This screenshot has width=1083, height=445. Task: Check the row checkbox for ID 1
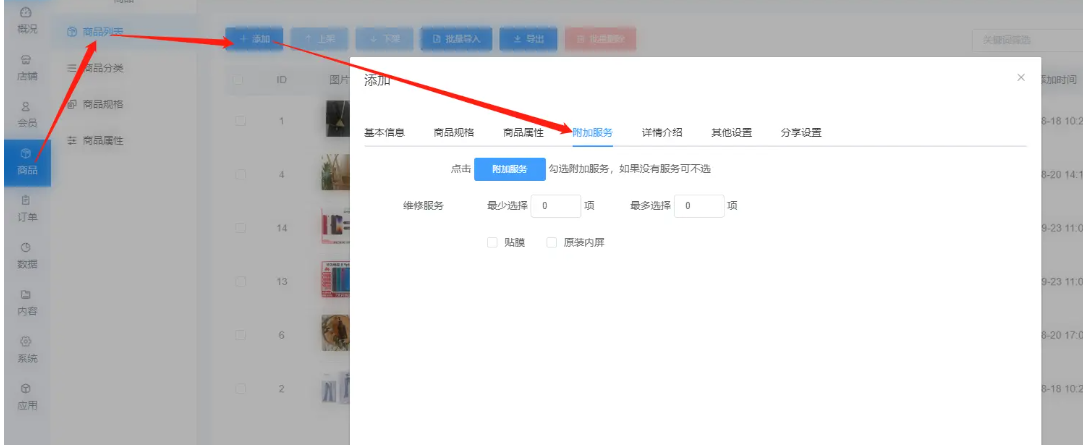[240, 121]
